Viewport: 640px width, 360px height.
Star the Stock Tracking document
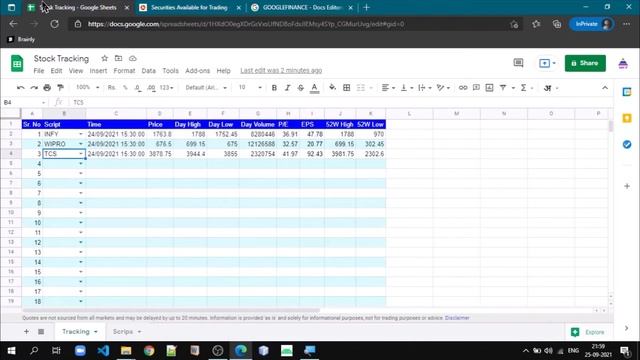(104, 58)
